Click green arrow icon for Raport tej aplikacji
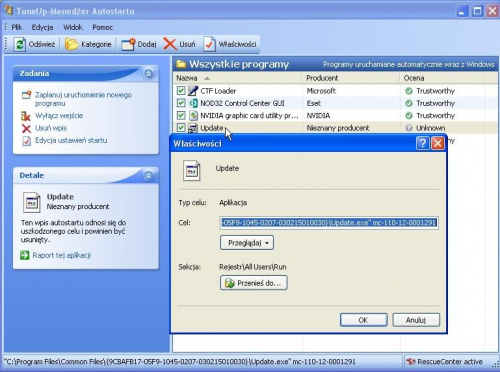The width and height of the screenshot is (500, 372). click(x=25, y=255)
